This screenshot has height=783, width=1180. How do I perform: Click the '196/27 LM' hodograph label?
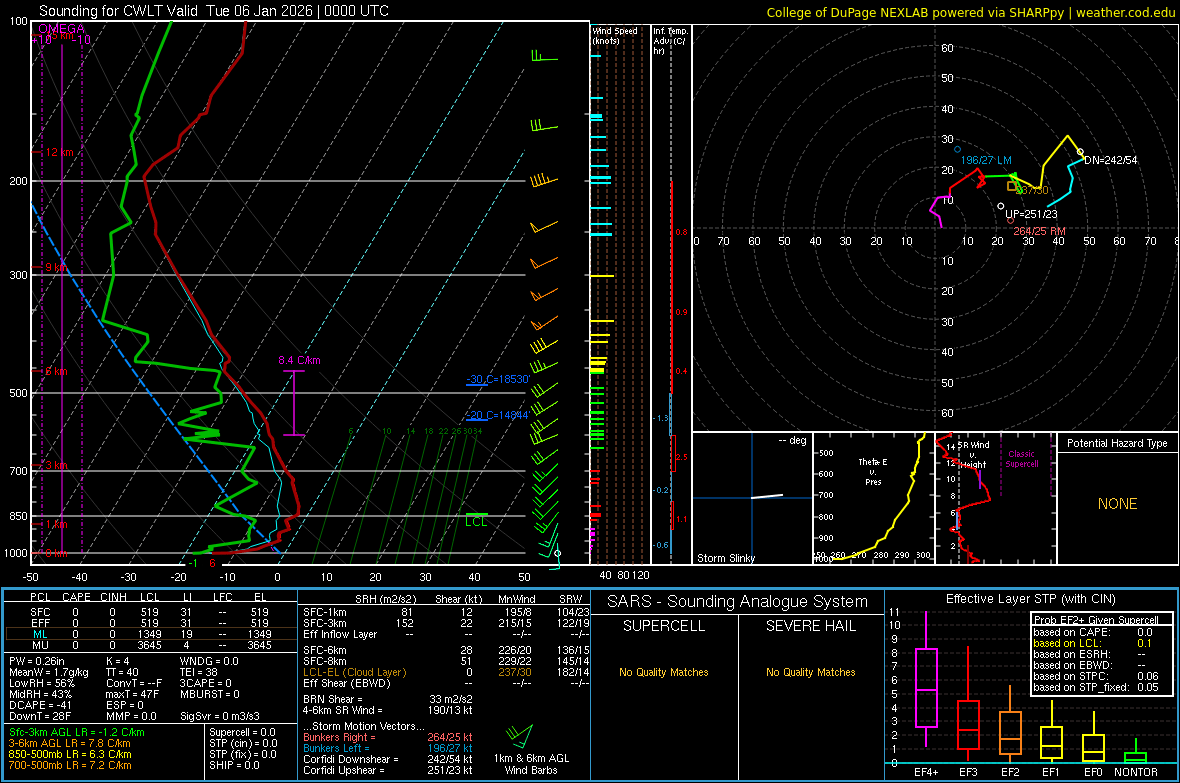point(987,160)
